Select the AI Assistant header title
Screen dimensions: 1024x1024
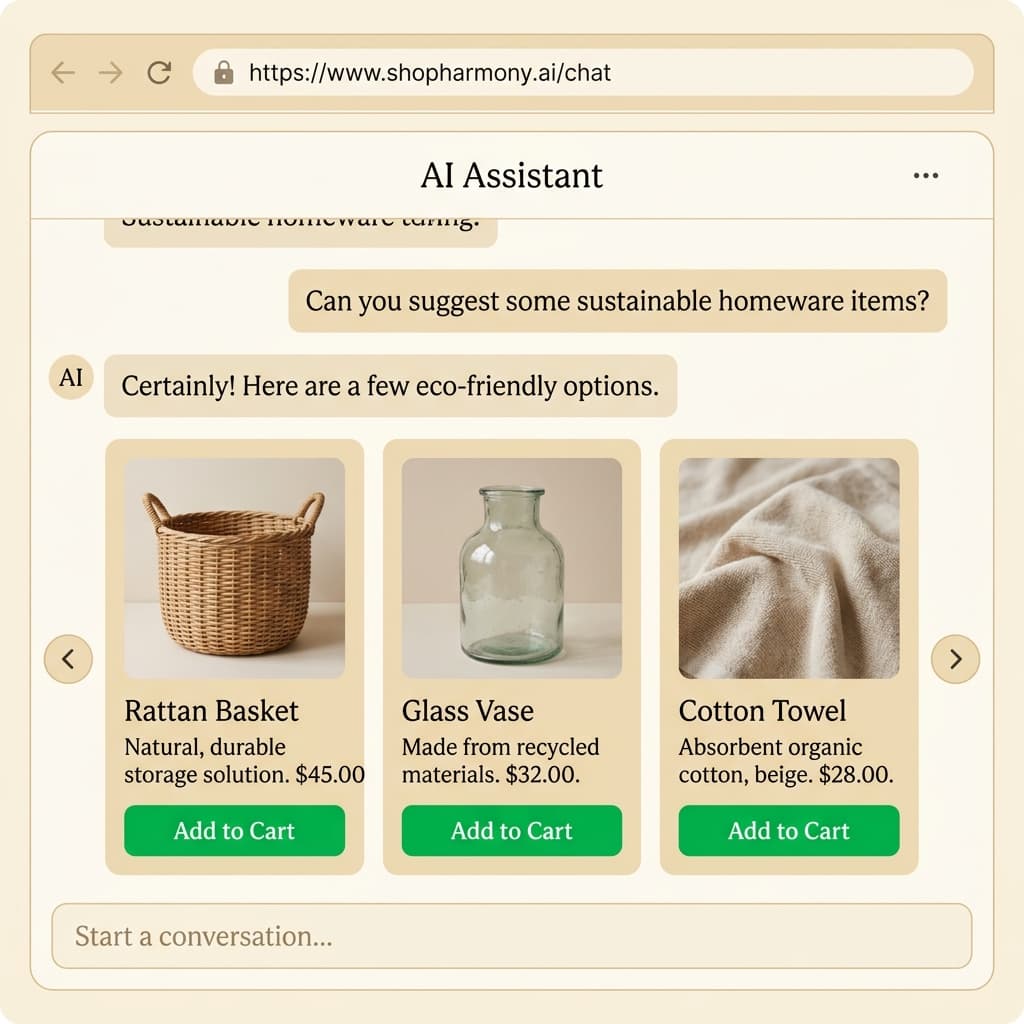coord(511,175)
